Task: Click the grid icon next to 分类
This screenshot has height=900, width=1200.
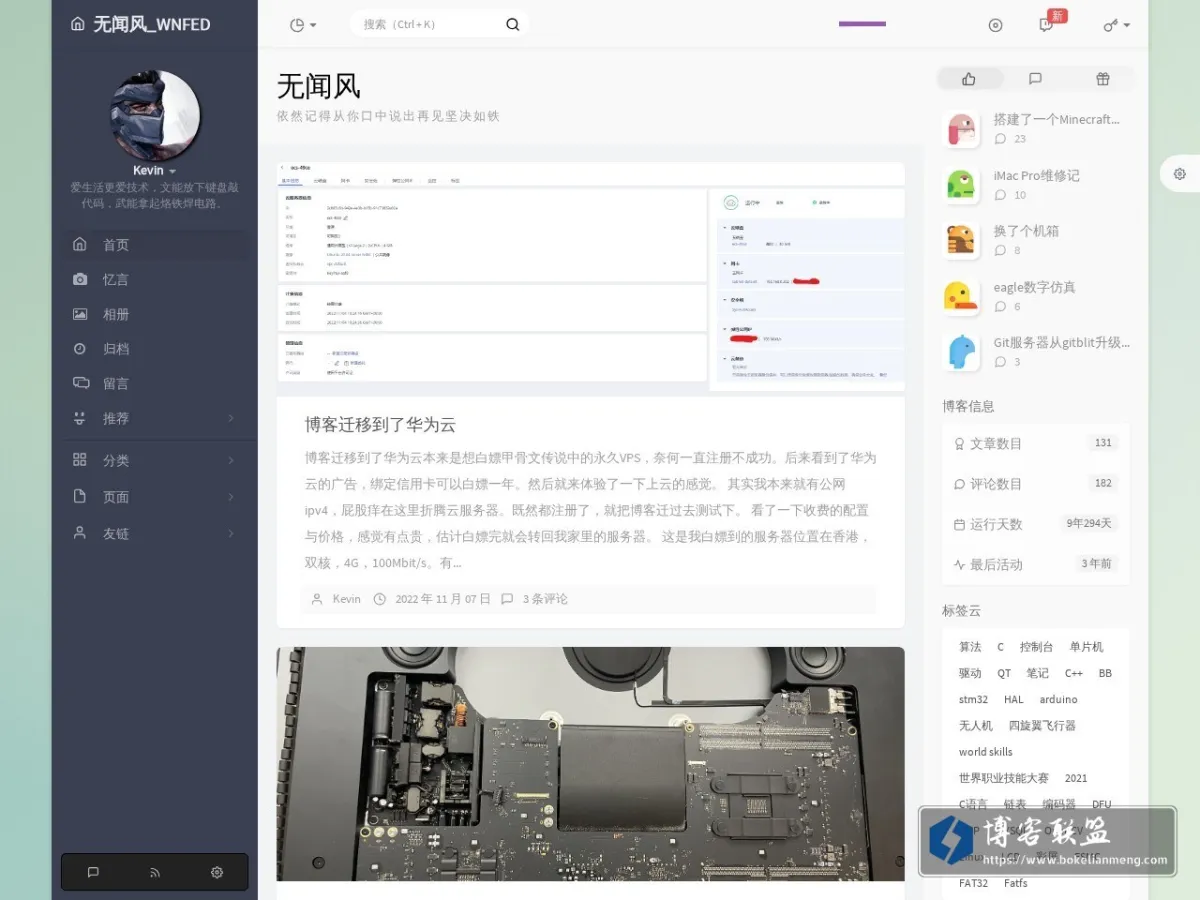Action: click(x=80, y=460)
